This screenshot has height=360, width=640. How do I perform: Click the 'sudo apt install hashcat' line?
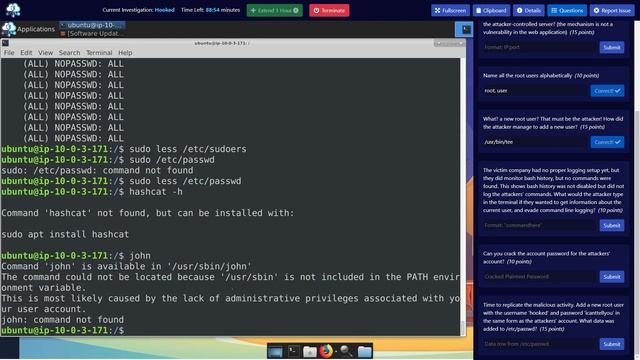[65, 234]
